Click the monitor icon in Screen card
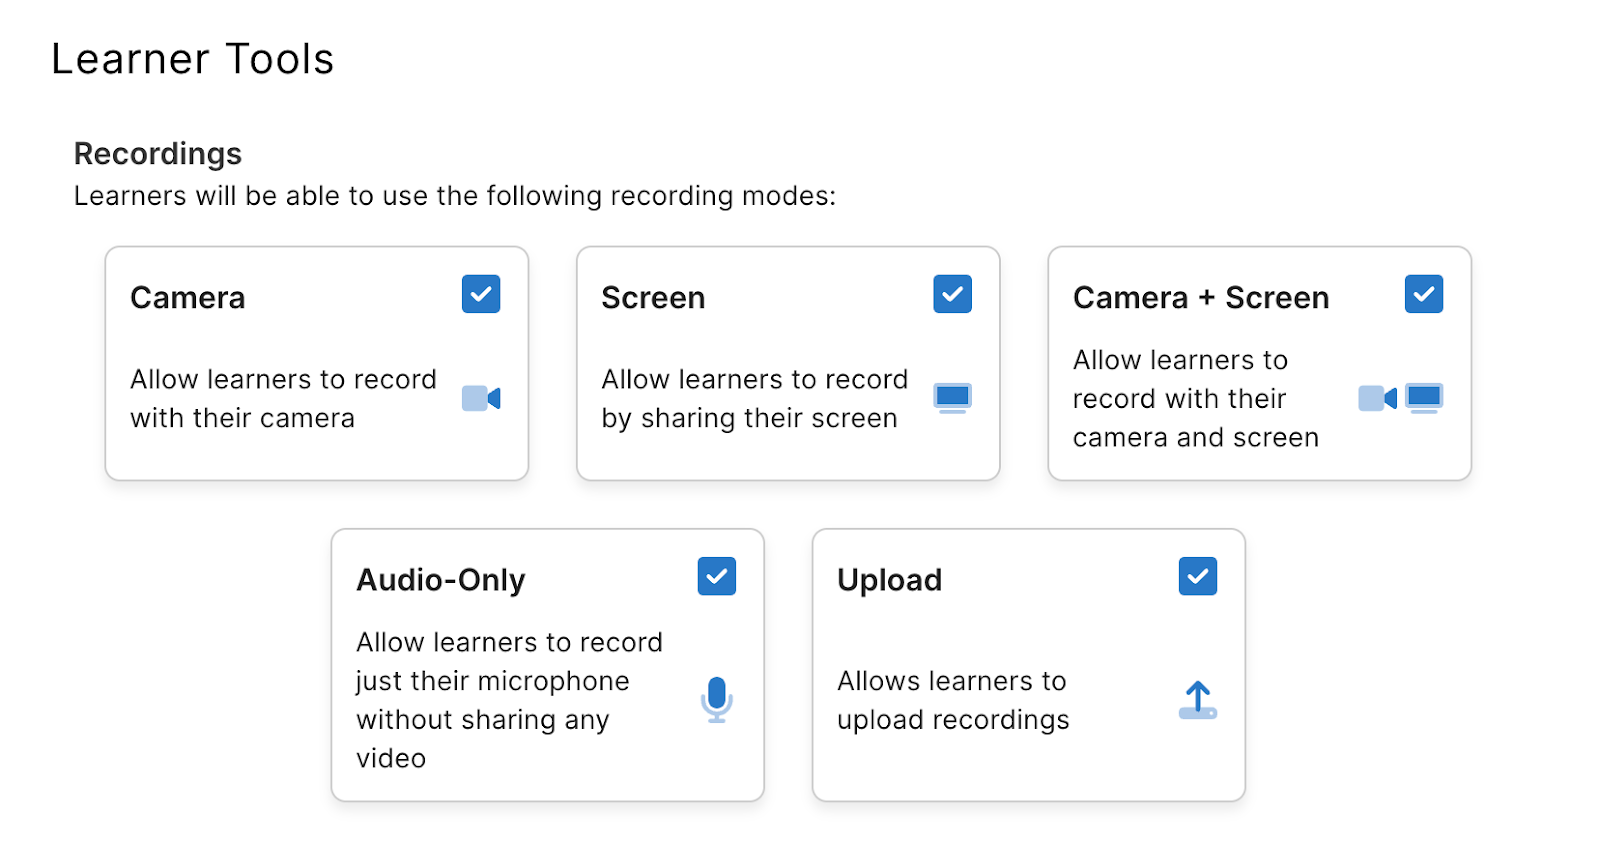The height and width of the screenshot is (843, 1600). pos(952,398)
